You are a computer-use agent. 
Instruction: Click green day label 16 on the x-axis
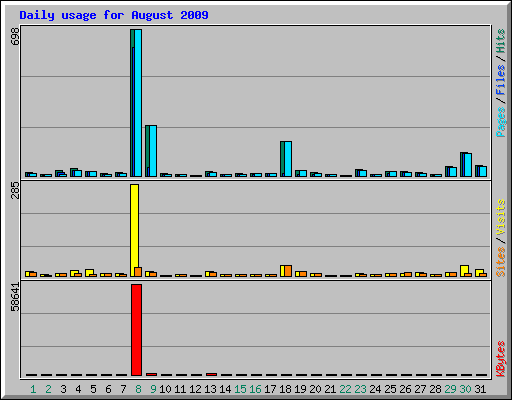coord(255,389)
